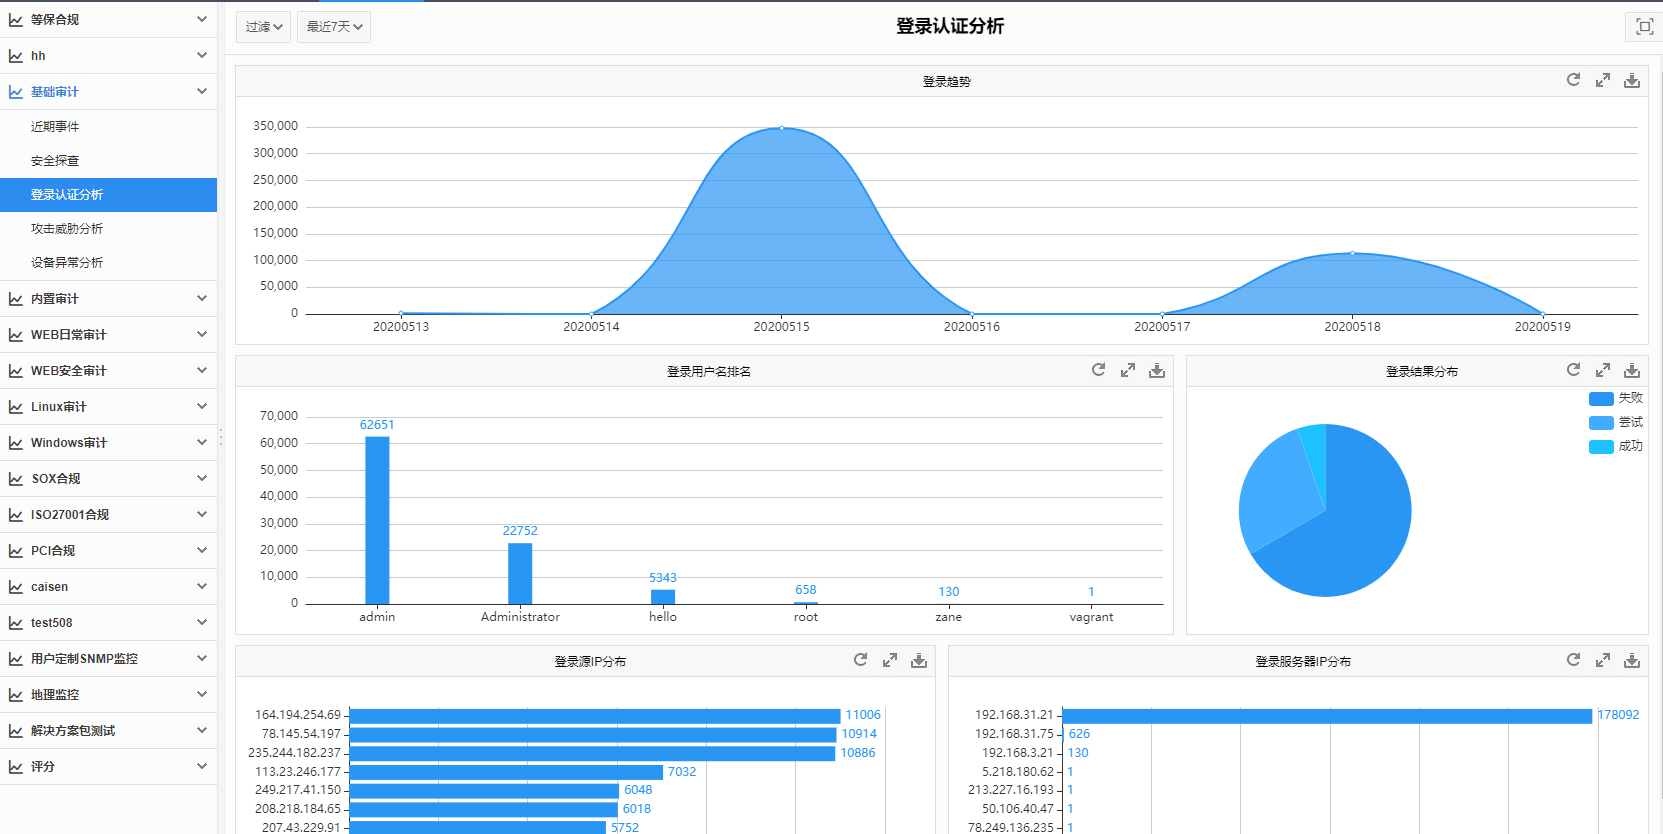Select 安全探查 in the sidebar menu

(55, 161)
